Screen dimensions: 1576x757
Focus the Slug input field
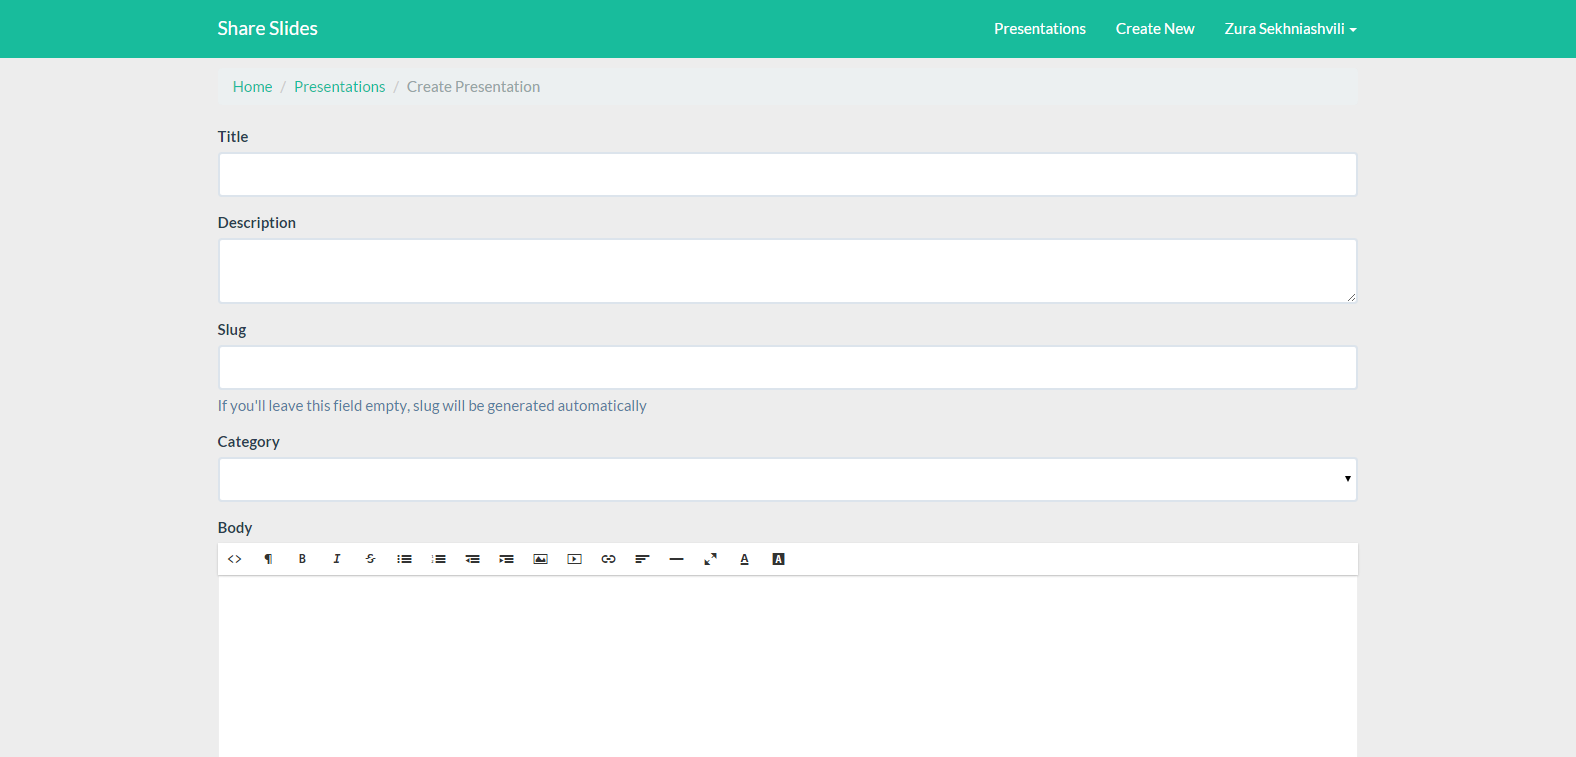[788, 368]
